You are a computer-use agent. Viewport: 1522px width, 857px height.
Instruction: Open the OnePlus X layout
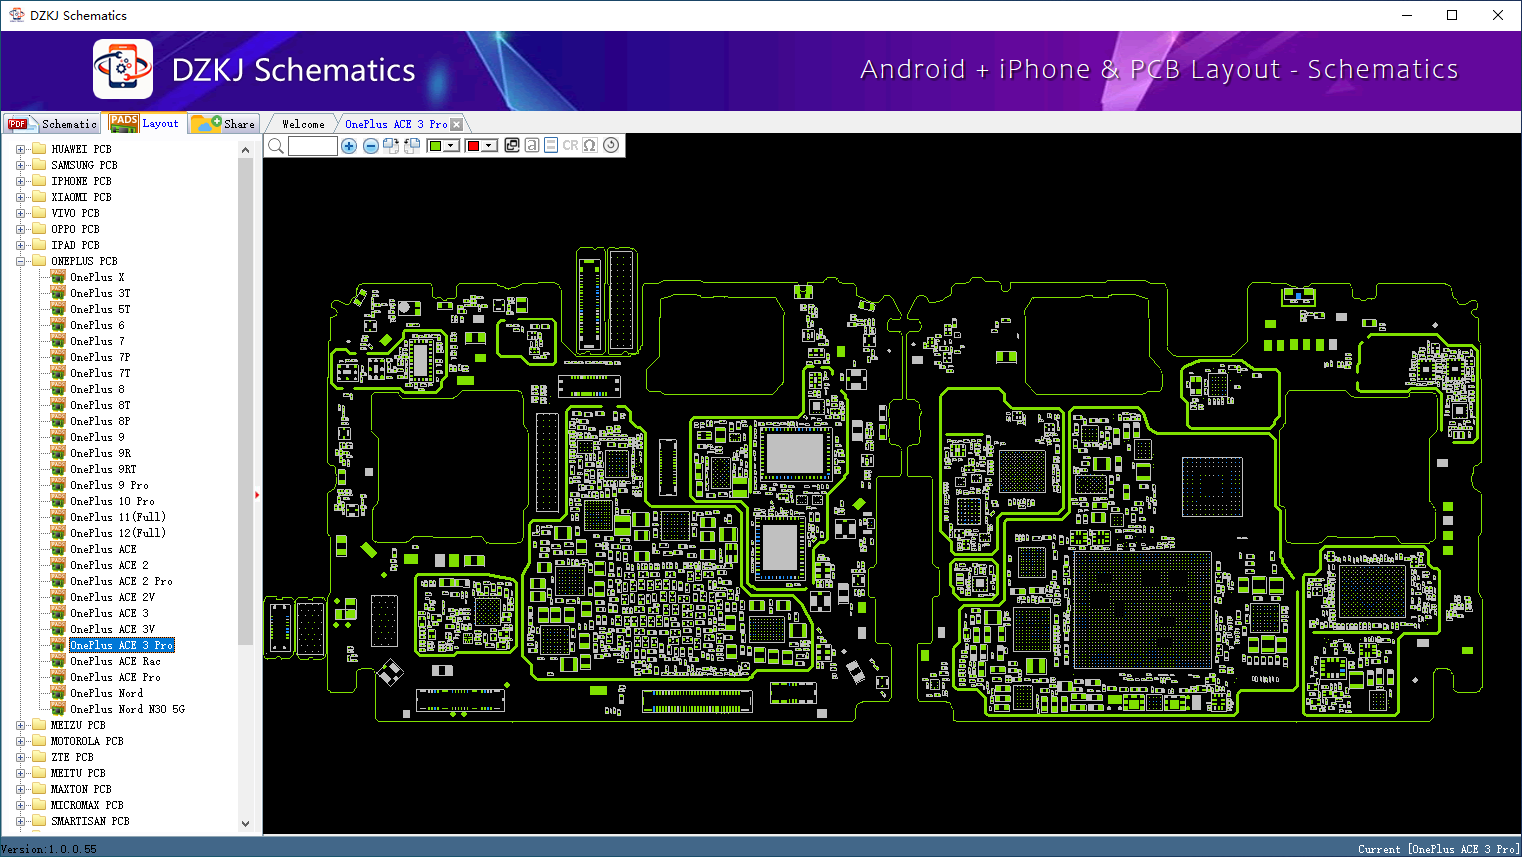pyautogui.click(x=97, y=277)
